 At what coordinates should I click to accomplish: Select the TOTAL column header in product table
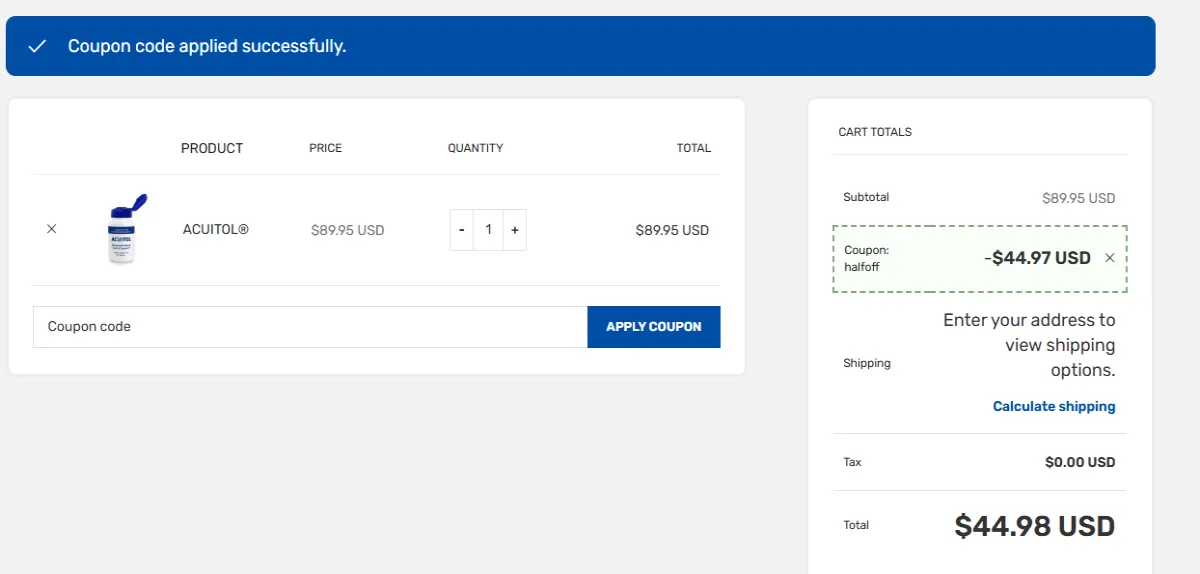(694, 148)
